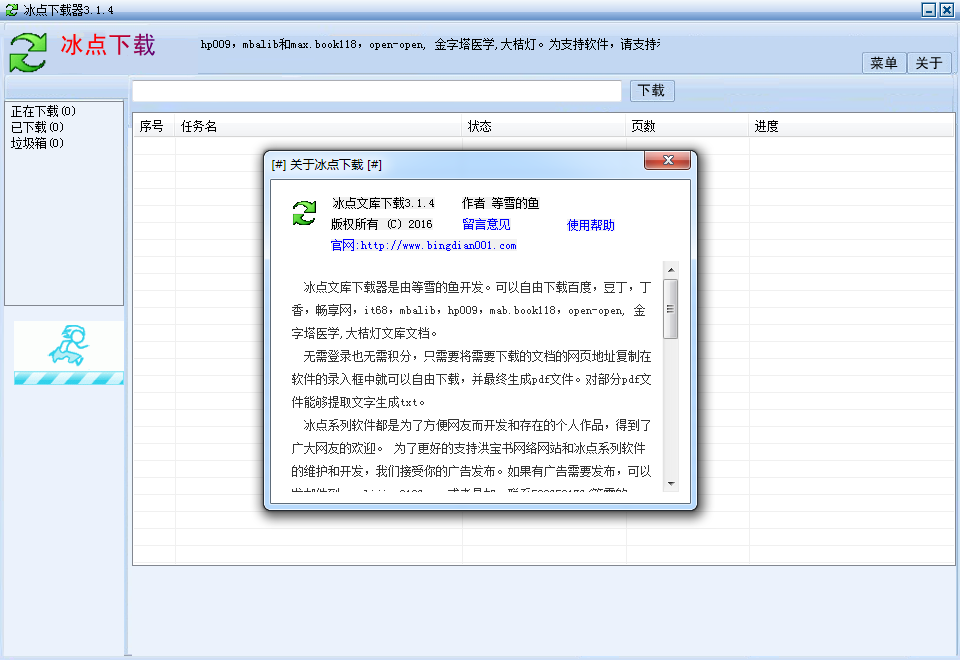Click the 进度 column header
This screenshot has width=960, height=660.
pos(851,126)
